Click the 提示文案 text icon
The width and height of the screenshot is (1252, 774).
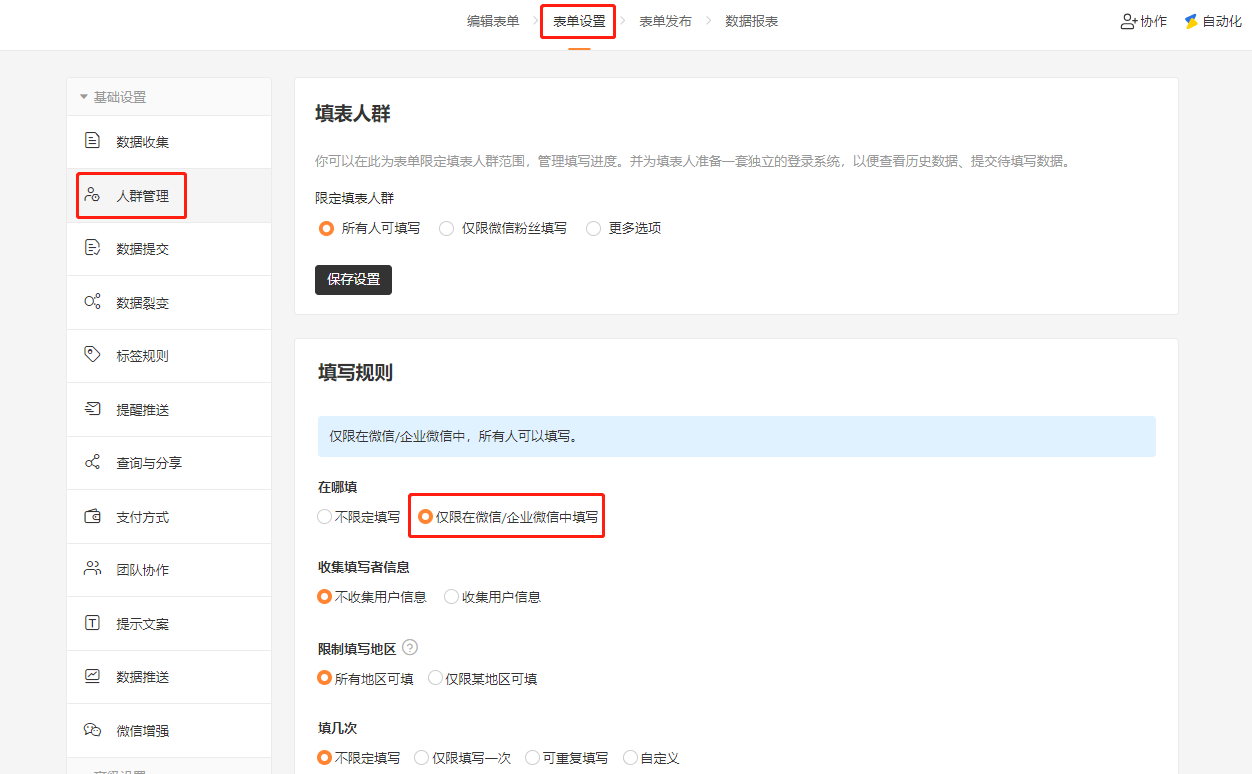tap(92, 623)
